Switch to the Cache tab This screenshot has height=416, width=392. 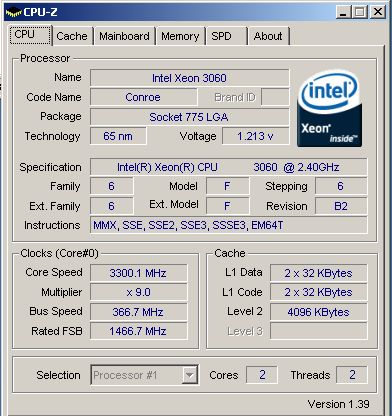pos(72,36)
